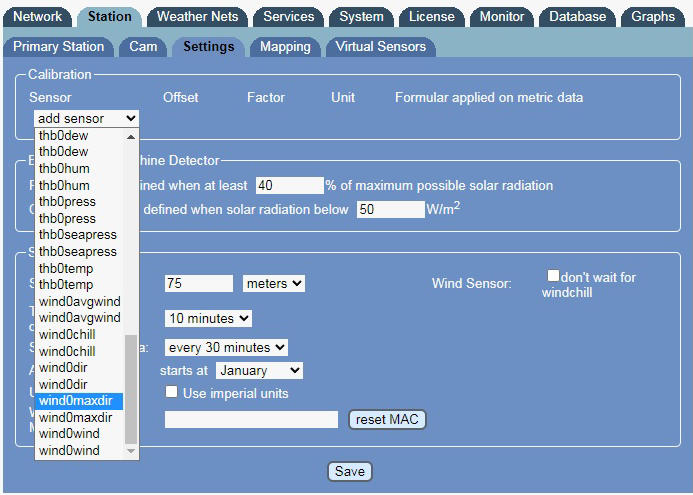Open the Virtual Sensors sub-tab
Screen dimensions: 693x495
point(381,47)
